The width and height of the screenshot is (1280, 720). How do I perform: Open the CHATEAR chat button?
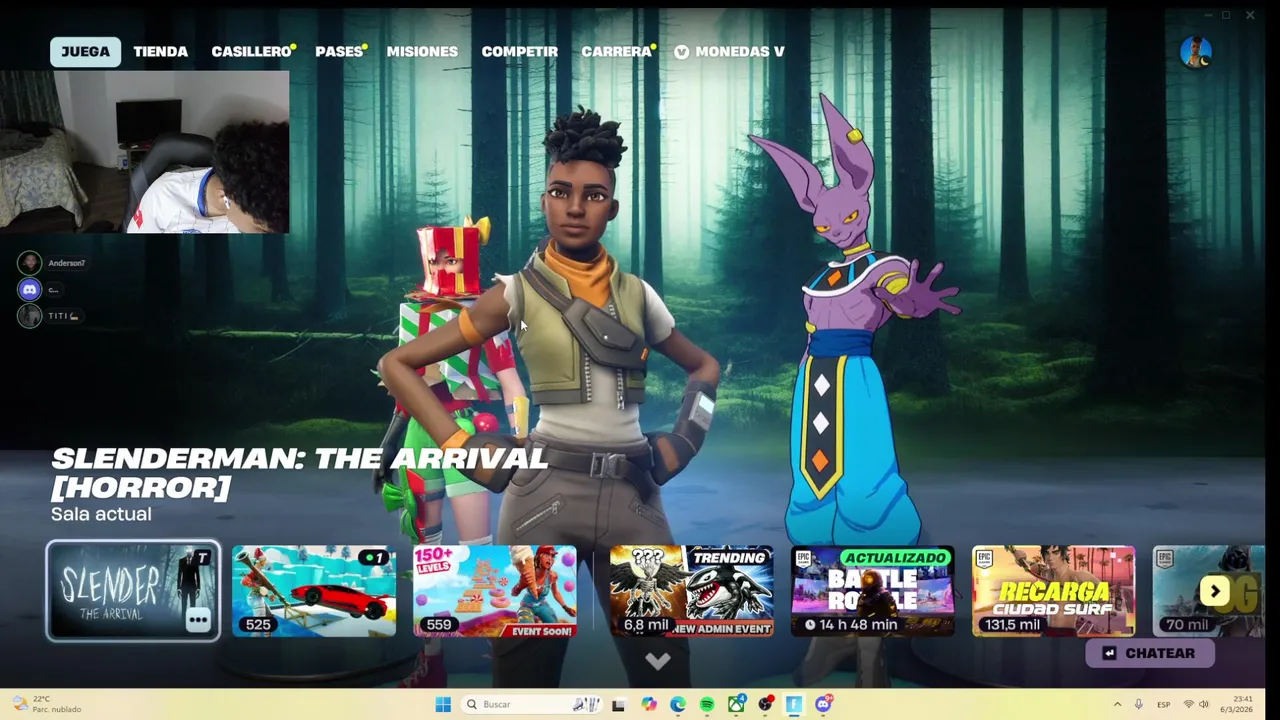click(x=1149, y=653)
